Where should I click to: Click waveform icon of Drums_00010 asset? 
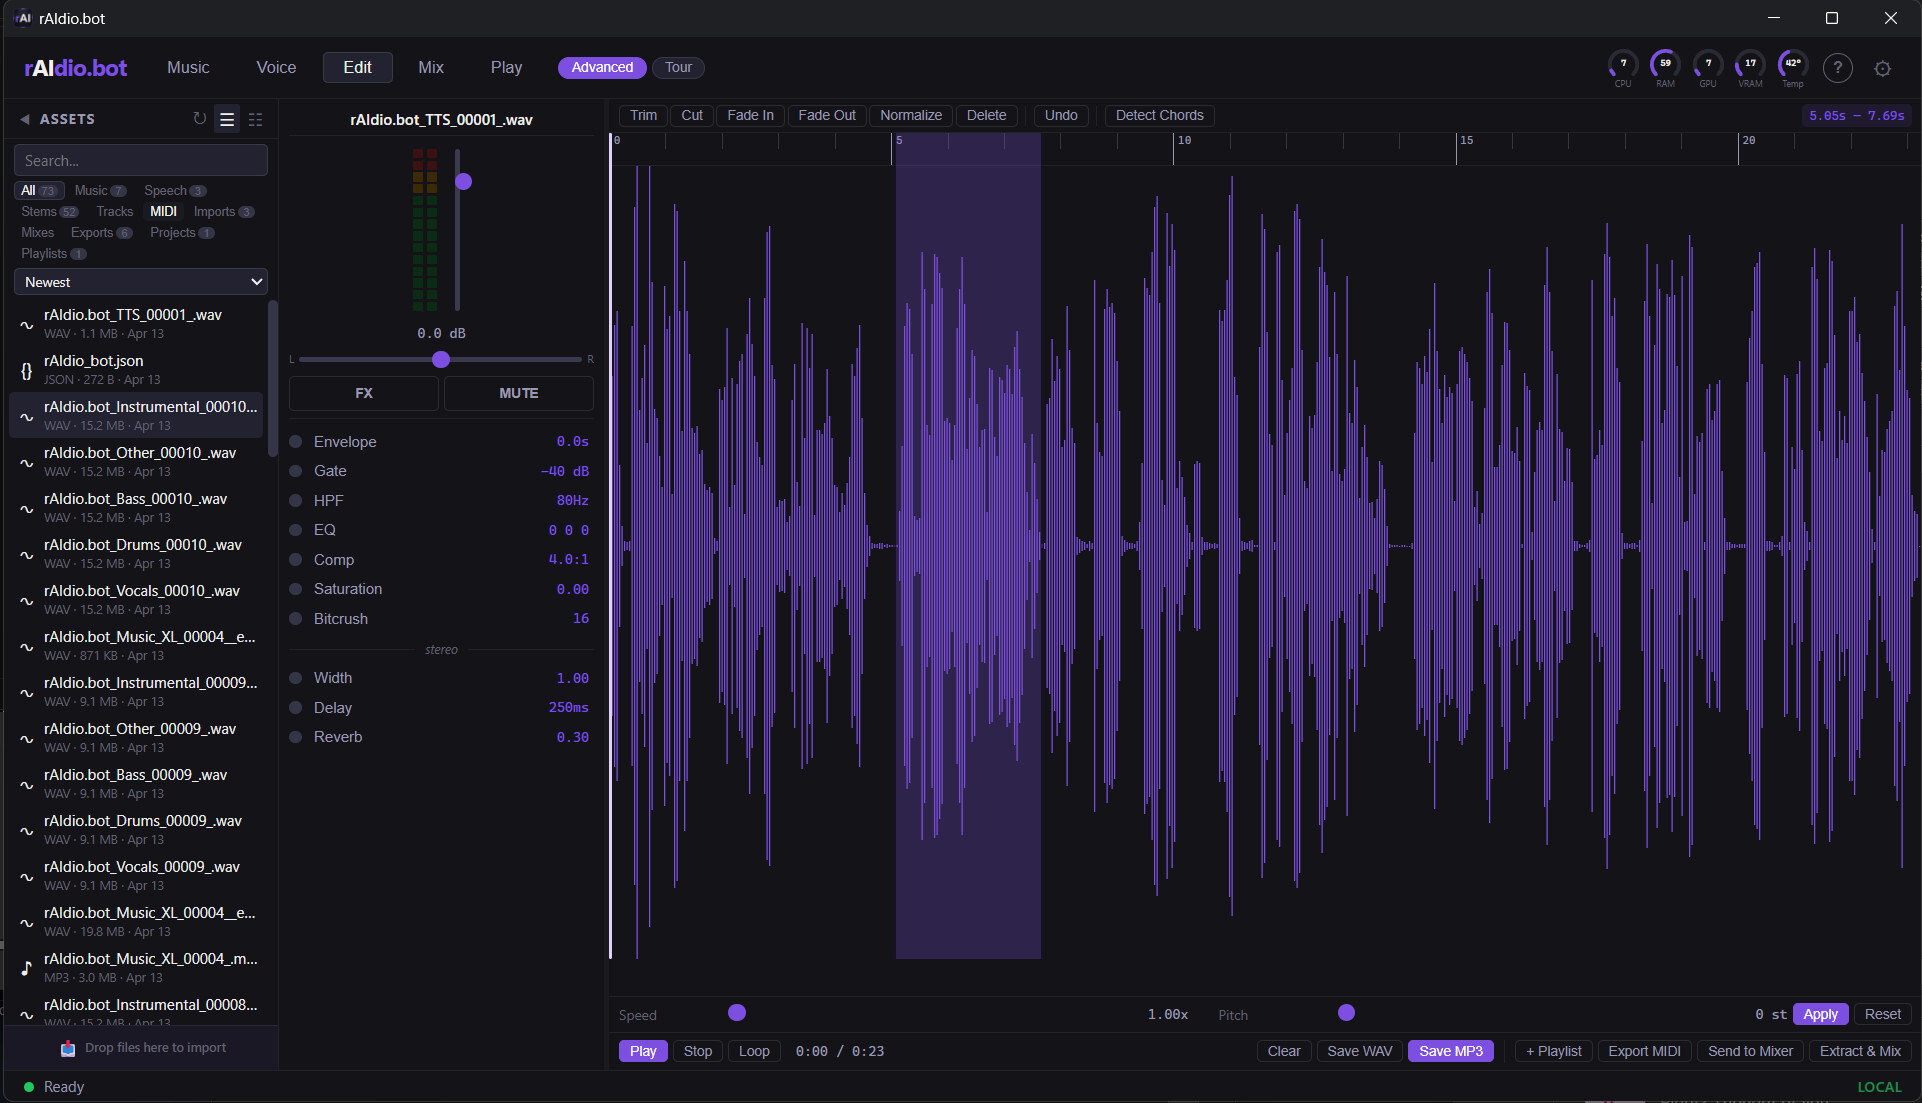(x=27, y=555)
